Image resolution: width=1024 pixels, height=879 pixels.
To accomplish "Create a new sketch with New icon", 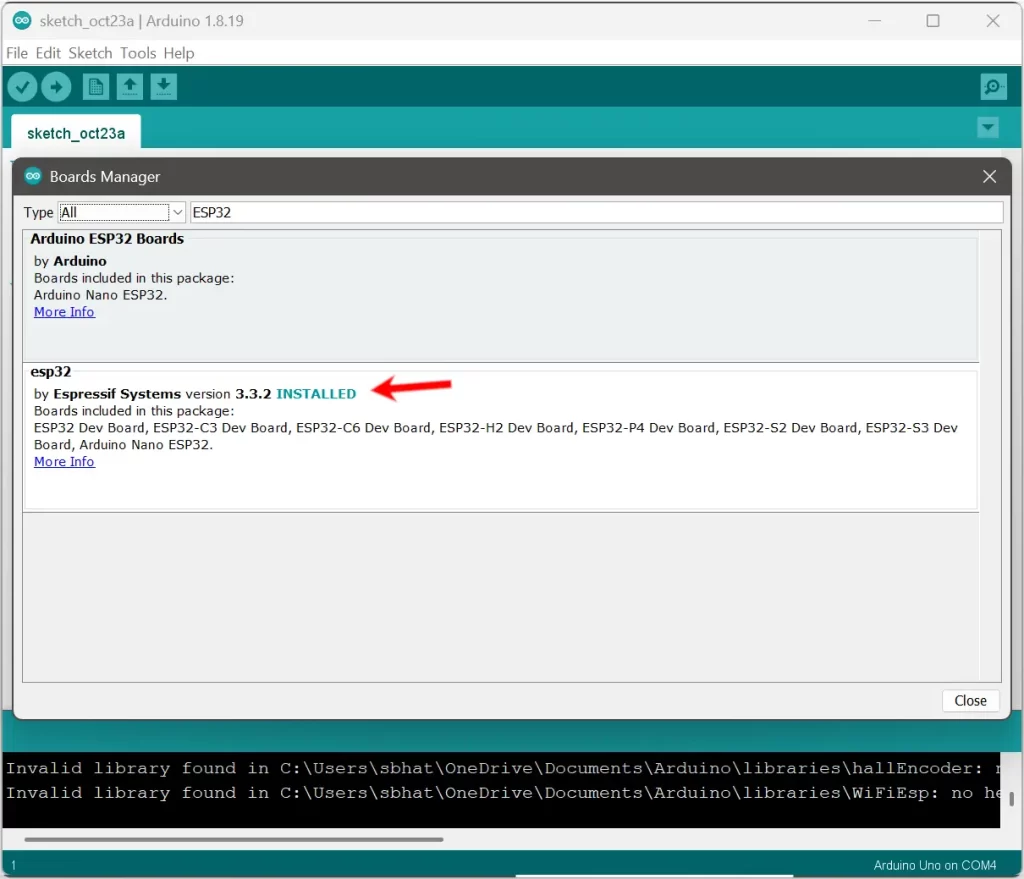I will click(96, 87).
